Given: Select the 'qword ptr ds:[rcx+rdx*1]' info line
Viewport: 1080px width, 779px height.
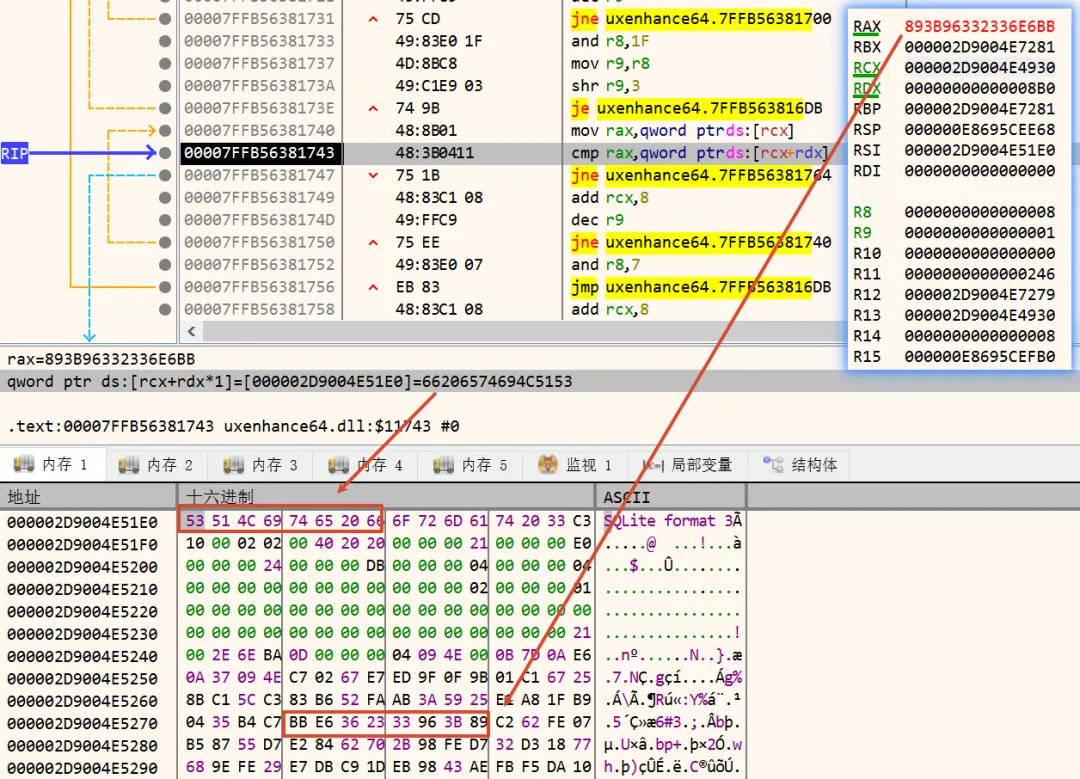Looking at the screenshot, I should [289, 382].
